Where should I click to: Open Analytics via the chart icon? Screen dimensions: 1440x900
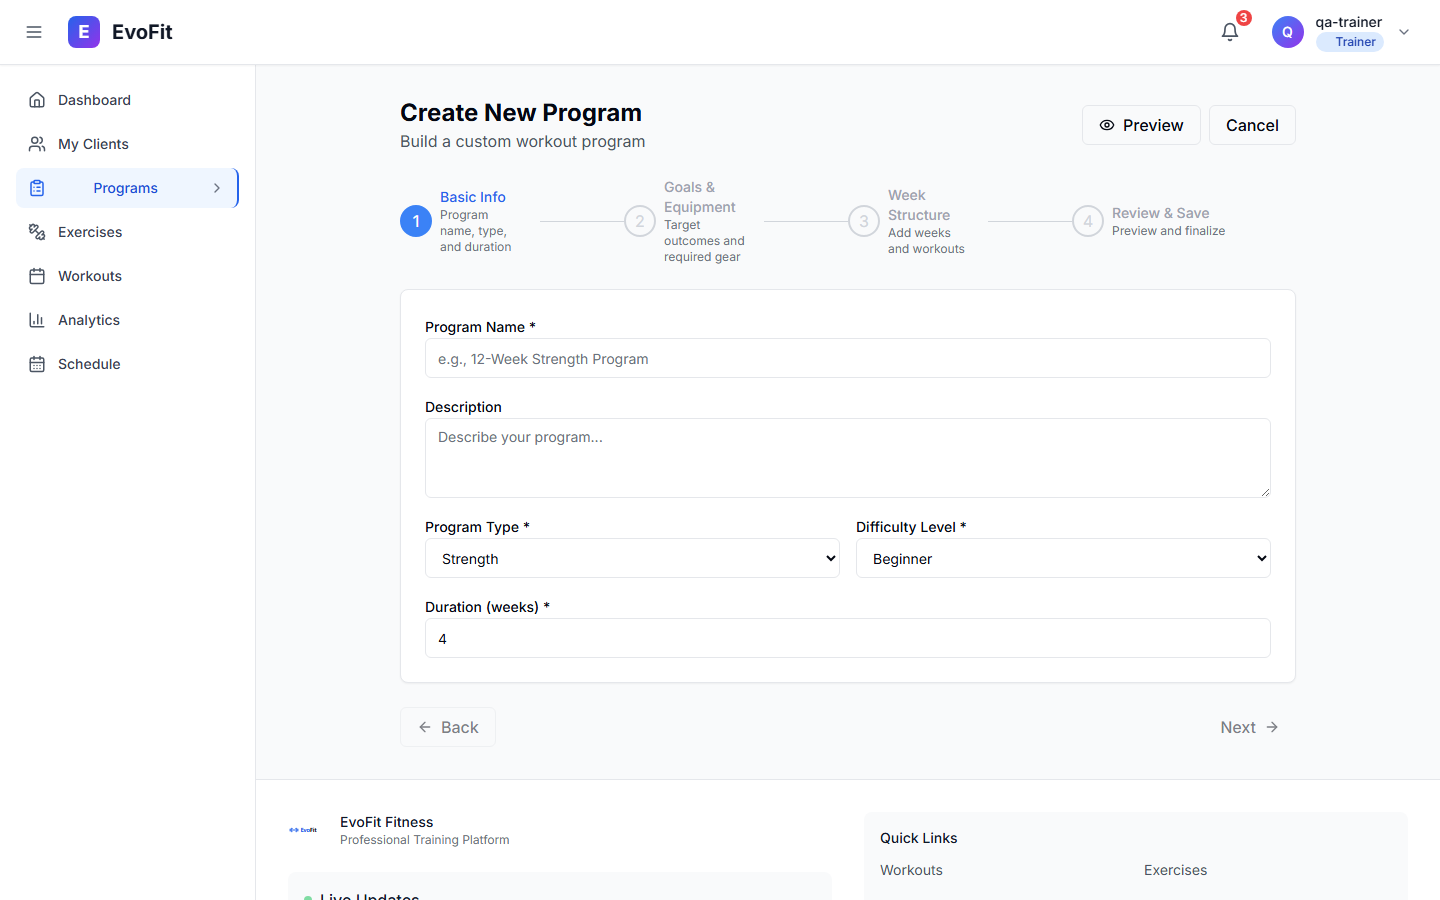[37, 320]
